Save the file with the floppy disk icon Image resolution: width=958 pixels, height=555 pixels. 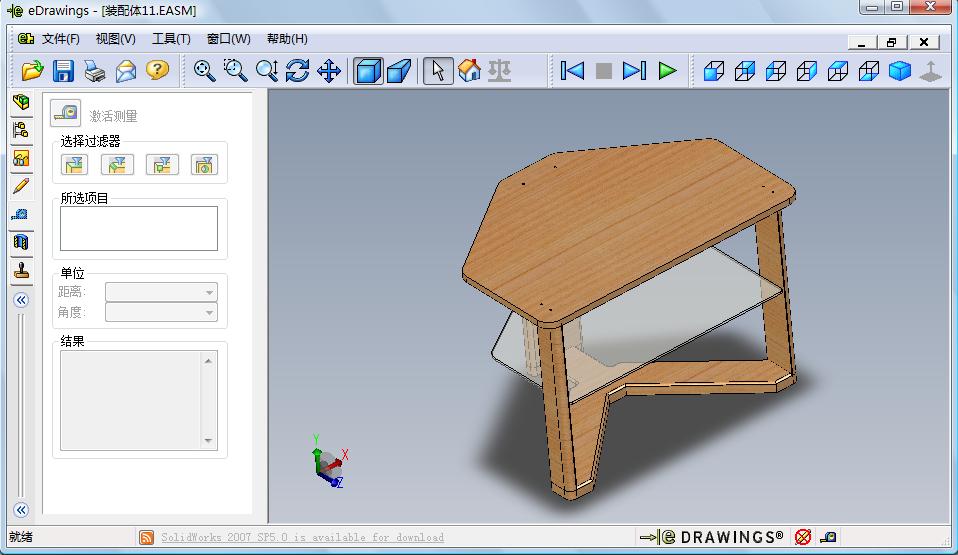pyautogui.click(x=64, y=71)
